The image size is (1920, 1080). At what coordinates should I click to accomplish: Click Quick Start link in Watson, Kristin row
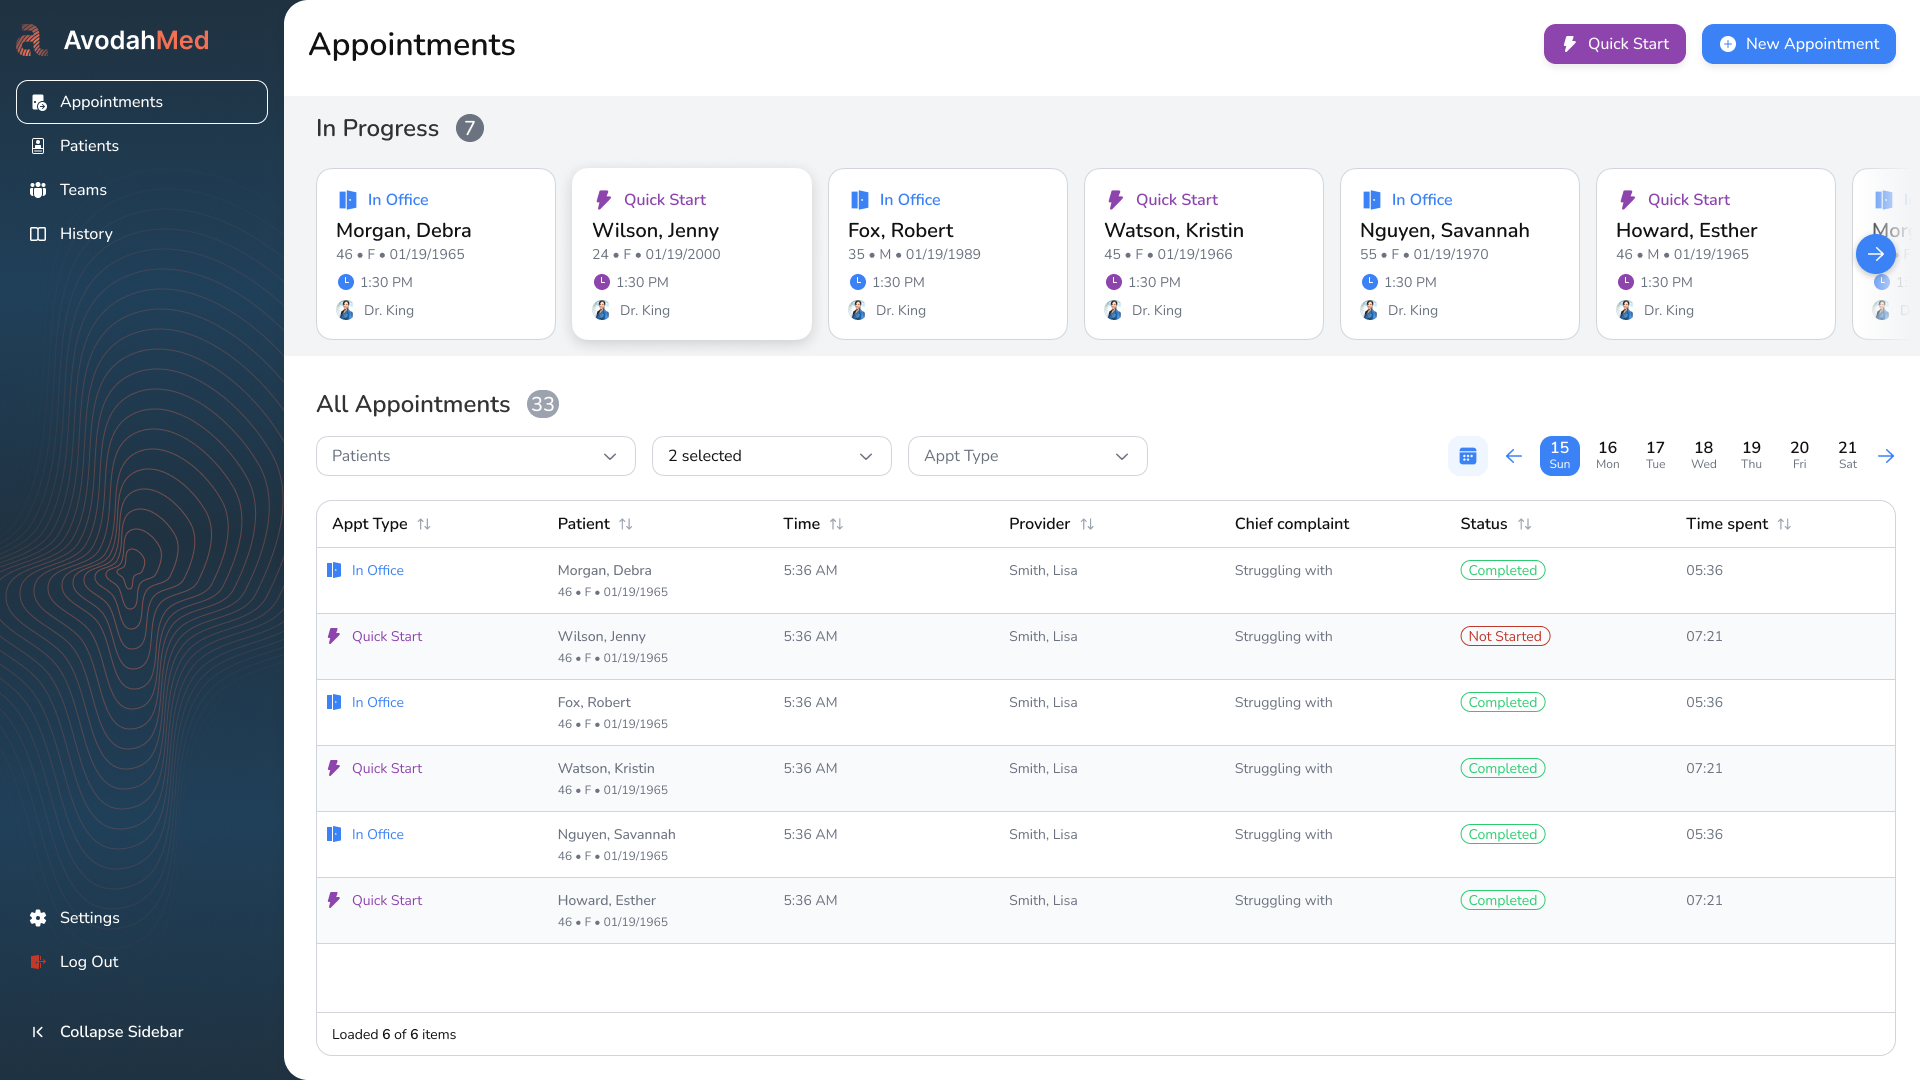click(387, 768)
